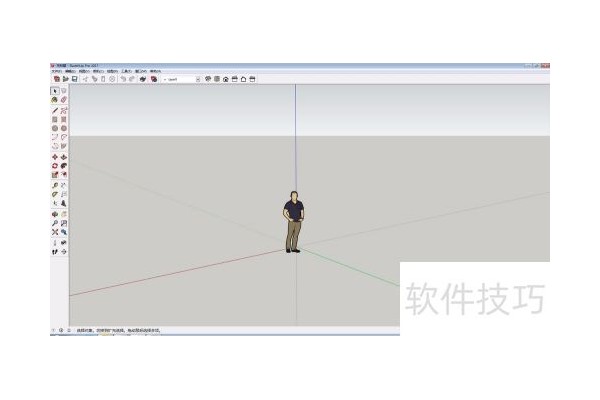This screenshot has height=400, width=600.
Task: Activate the Move tool
Action: click(55, 157)
